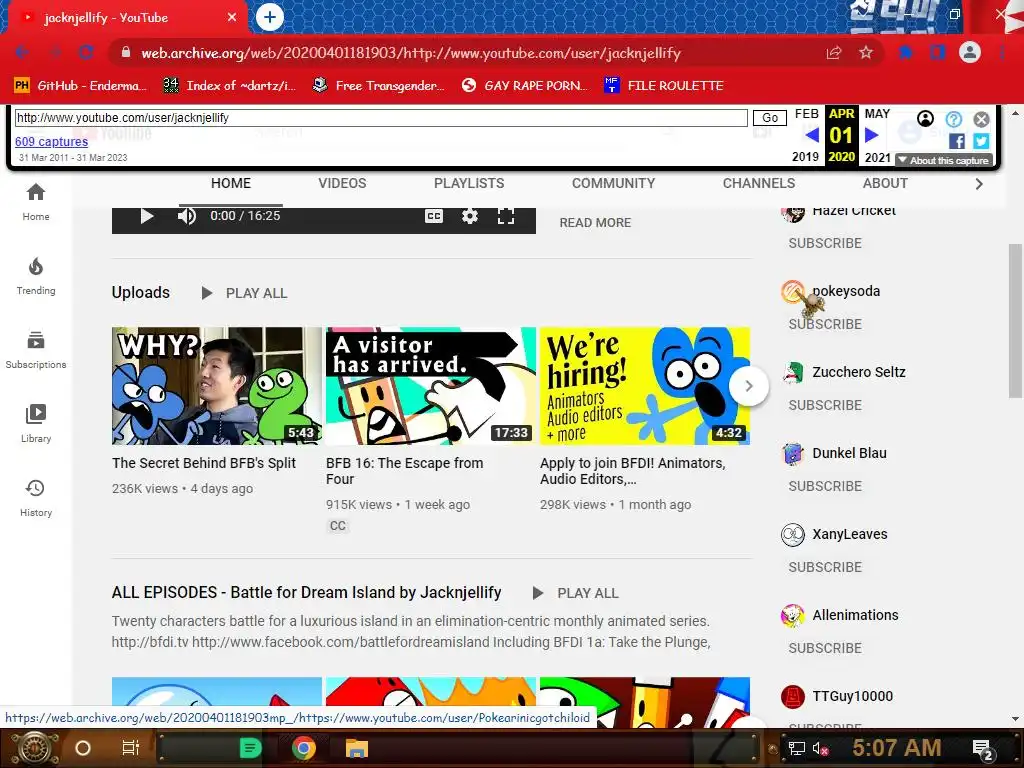Mute the featured video volume
This screenshot has width=1024, height=768.
tap(187, 216)
